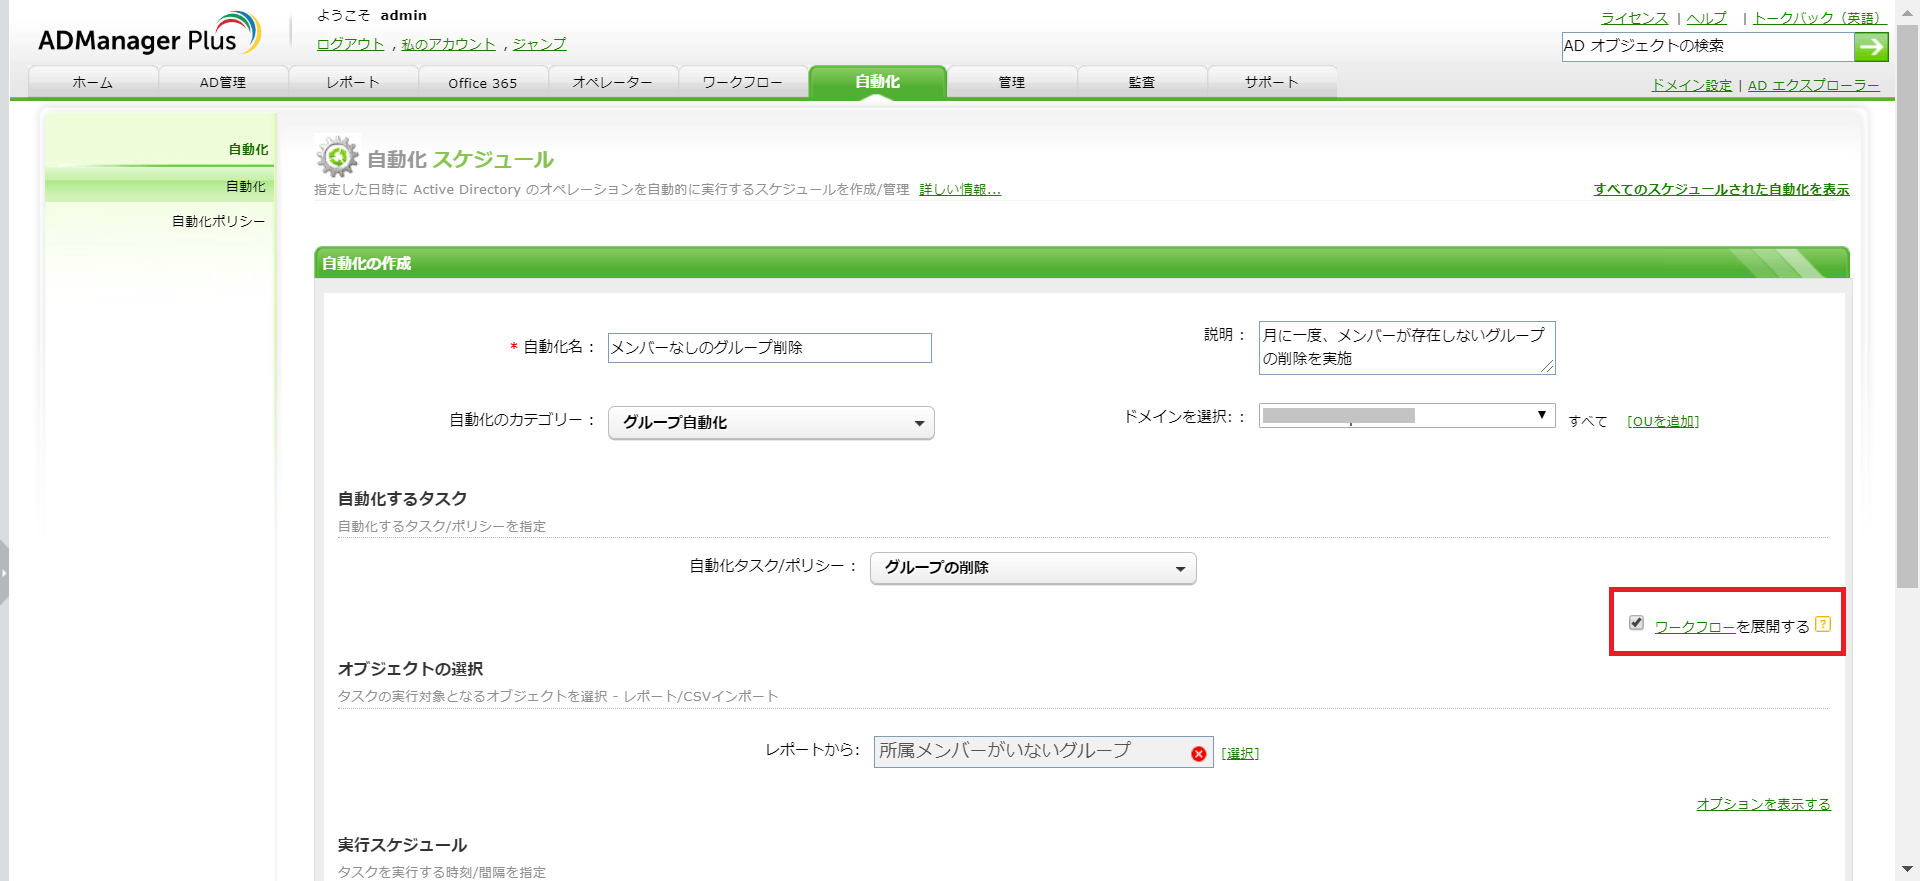1920x881 pixels.
Task: Open the ヘルプ link
Action: 1706,18
